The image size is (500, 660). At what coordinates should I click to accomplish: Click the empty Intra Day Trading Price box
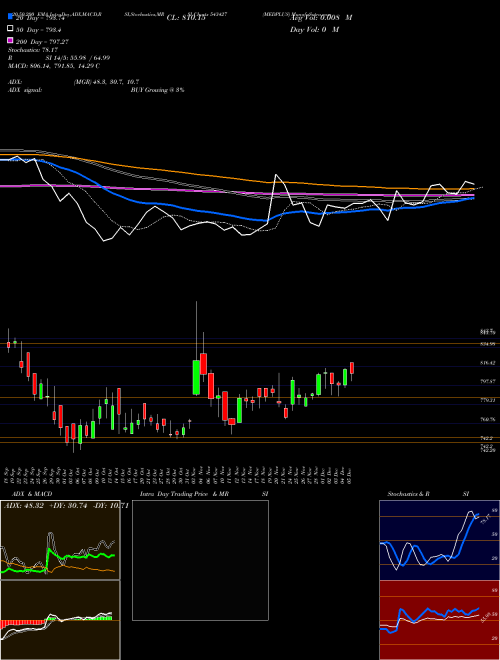click(200, 560)
